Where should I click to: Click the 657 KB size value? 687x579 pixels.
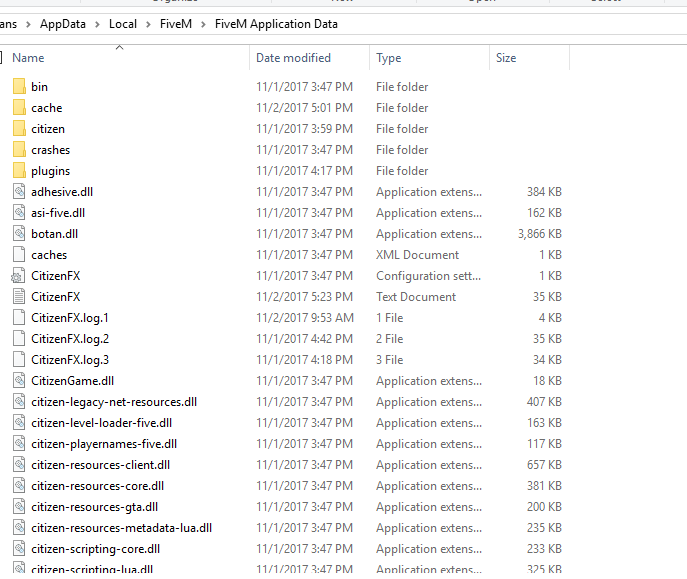pos(544,465)
